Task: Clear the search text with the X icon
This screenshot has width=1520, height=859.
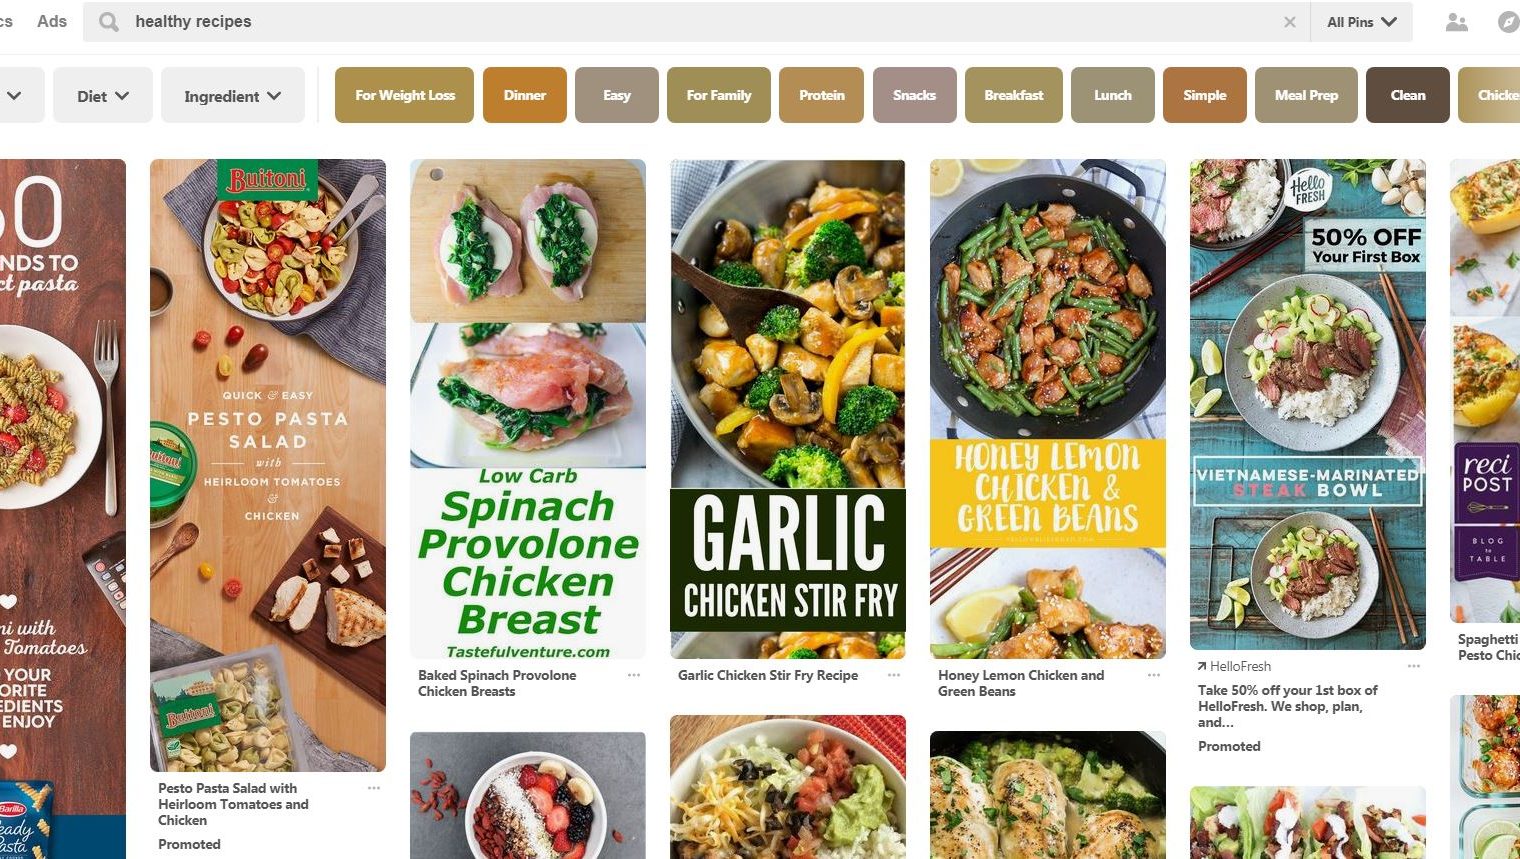Action: tap(1290, 22)
